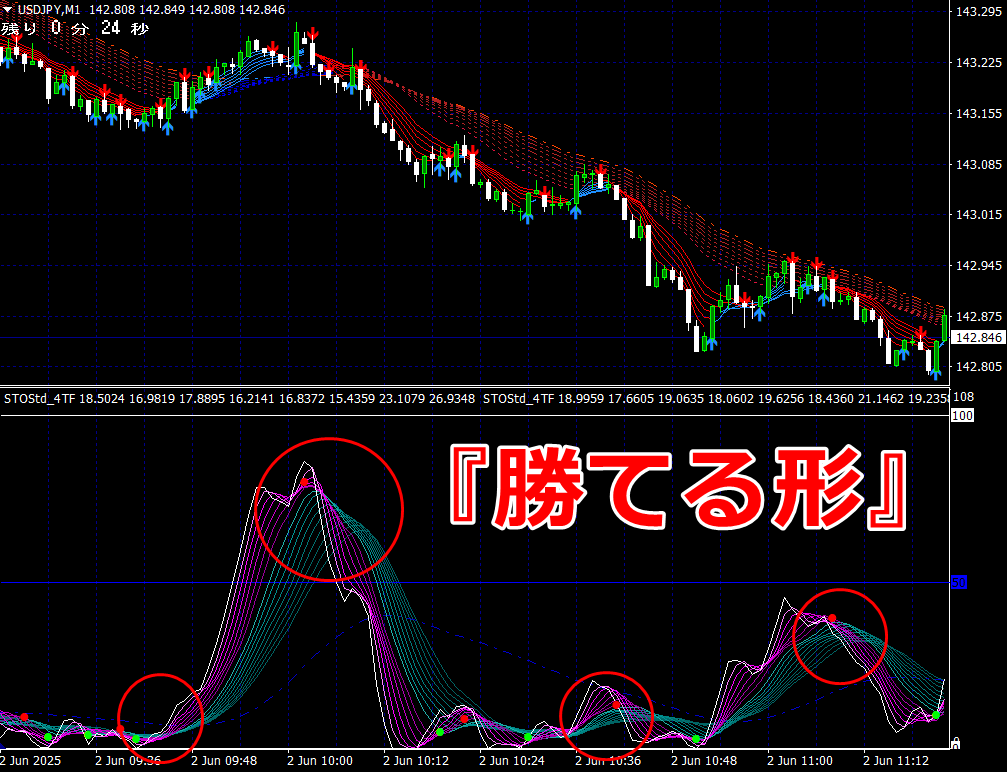Select indicator value 26.9348

click(x=452, y=399)
